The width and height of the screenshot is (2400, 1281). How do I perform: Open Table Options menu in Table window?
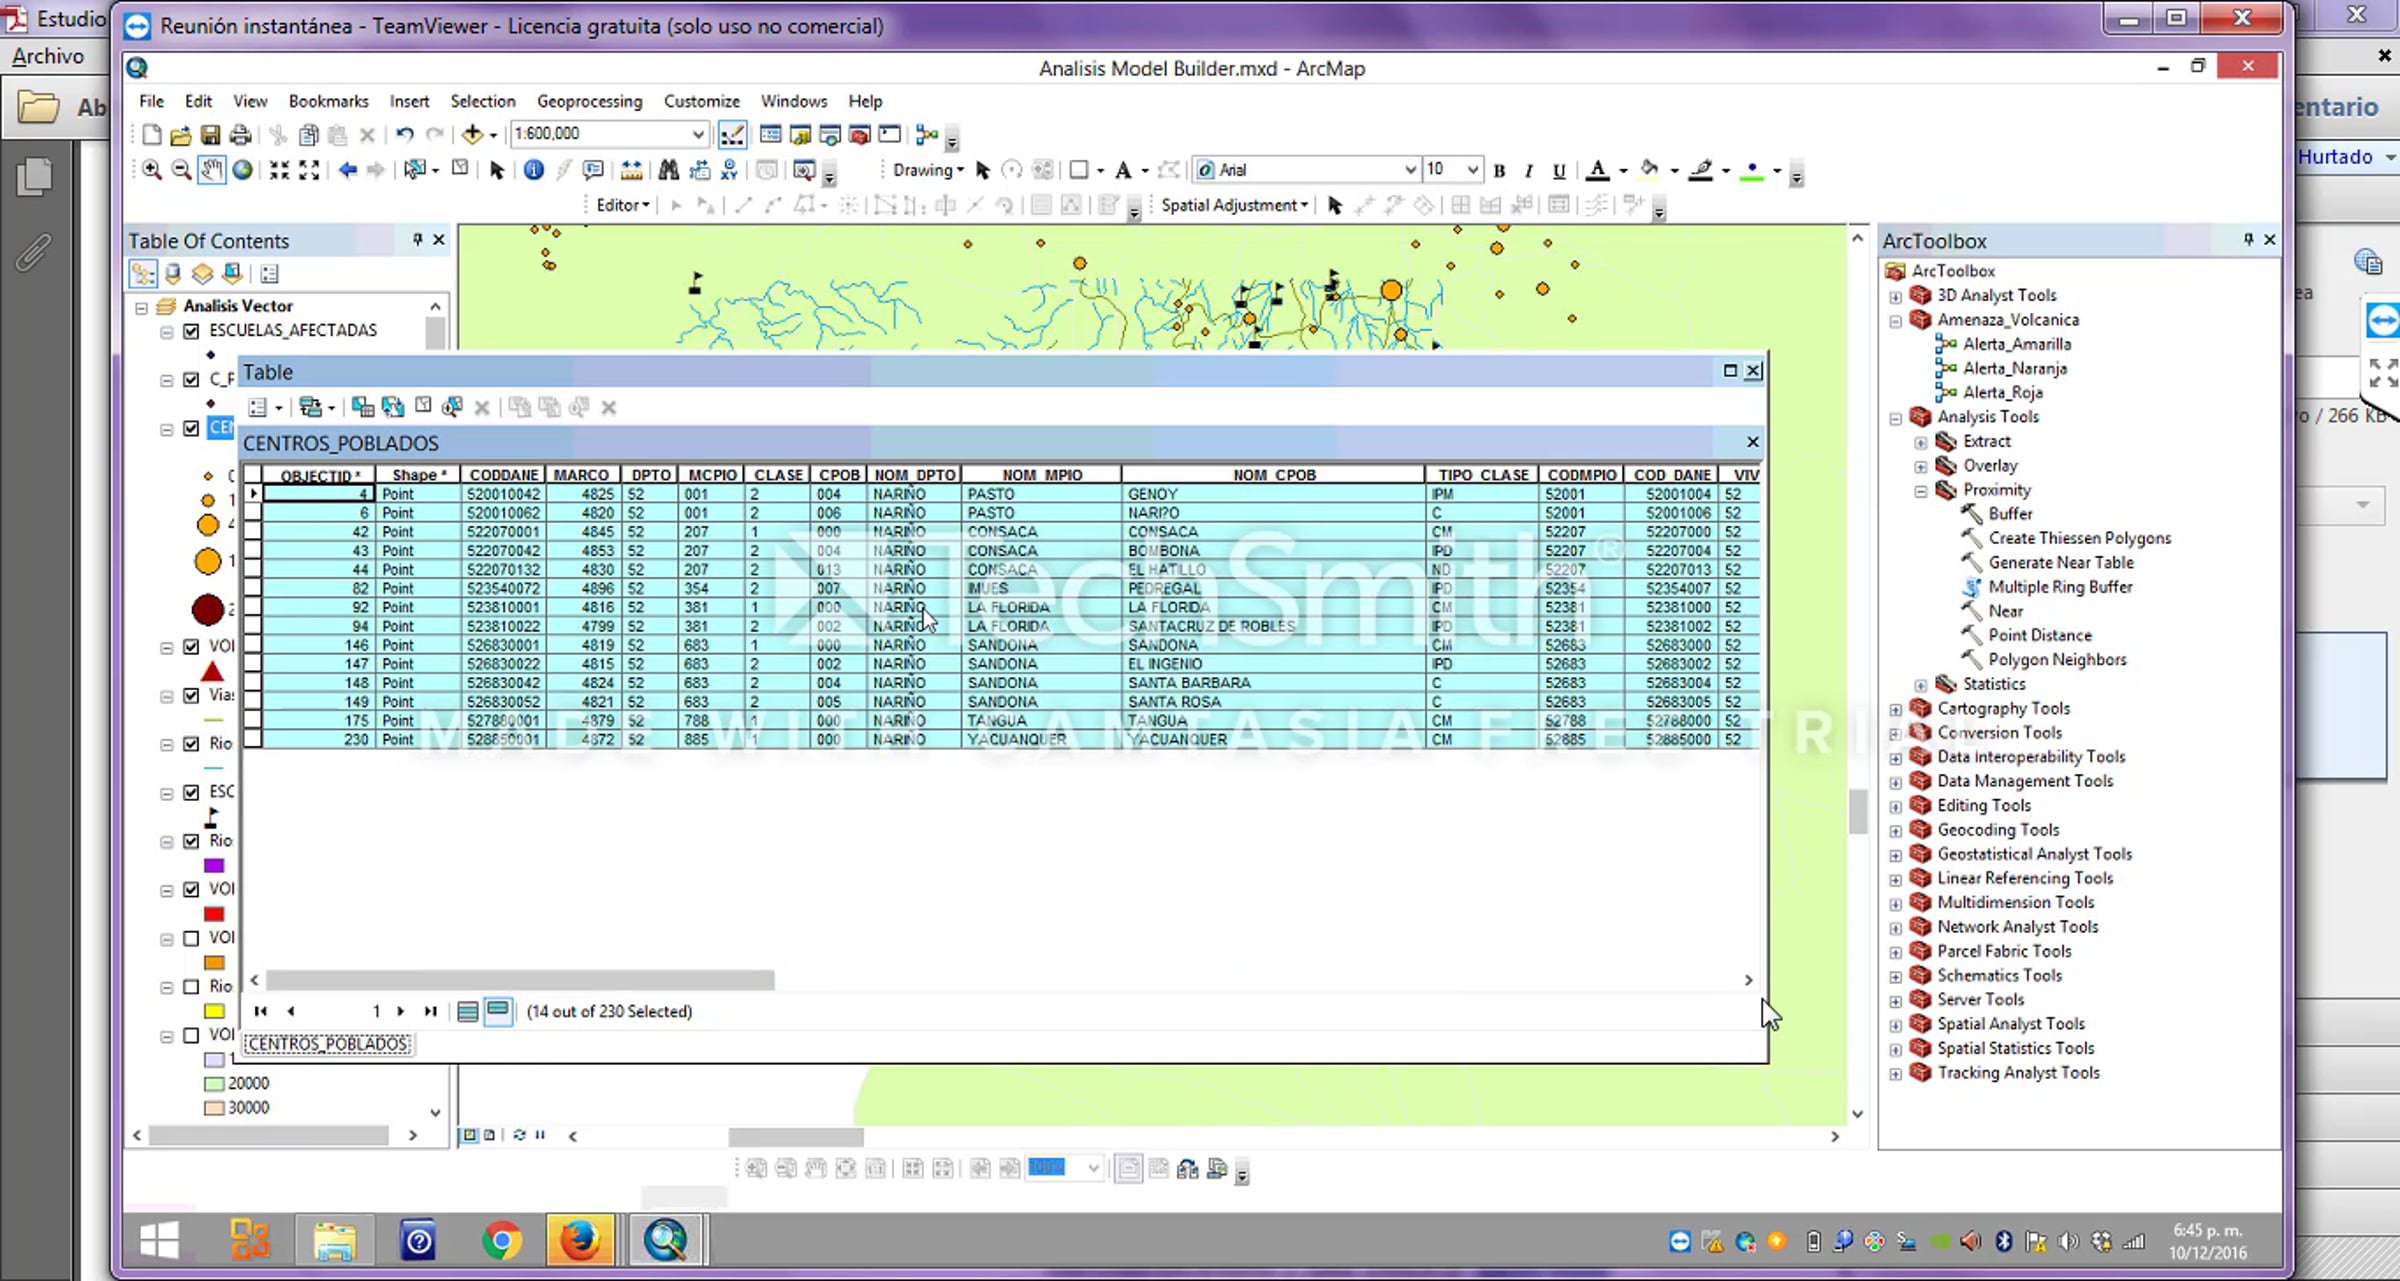264,407
